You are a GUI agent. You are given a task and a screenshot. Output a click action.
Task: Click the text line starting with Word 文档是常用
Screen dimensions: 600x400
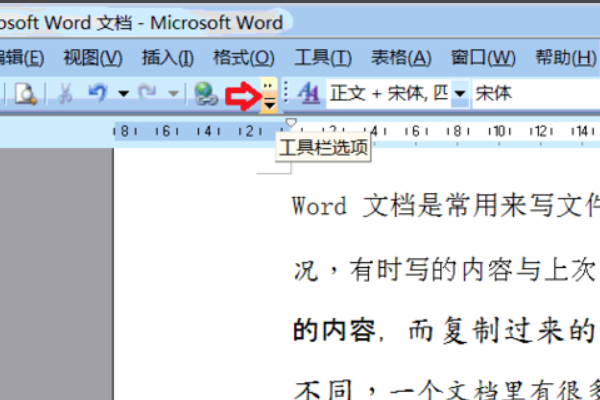point(446,206)
